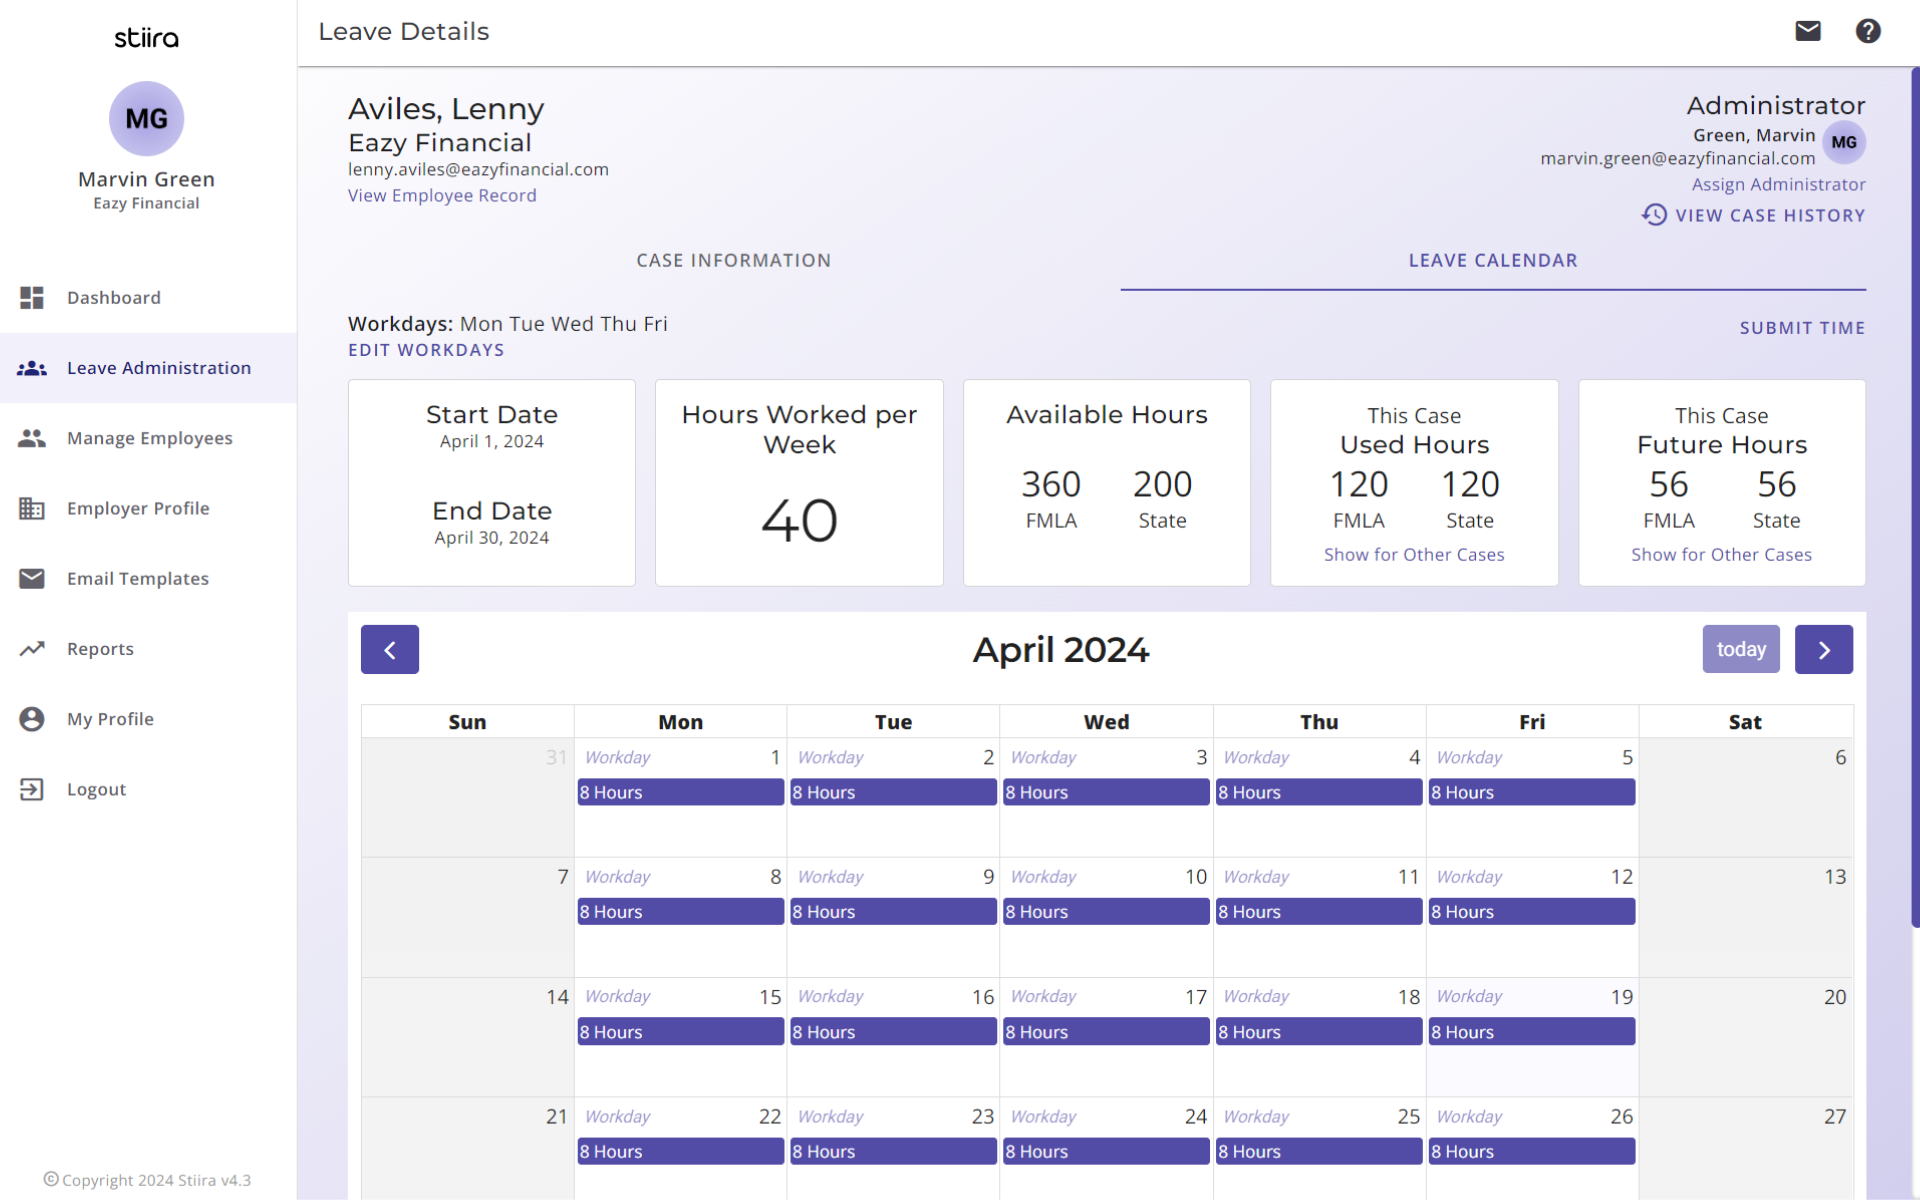This screenshot has width=1920, height=1200.
Task: Click View Employee Record link
Action: tap(442, 196)
